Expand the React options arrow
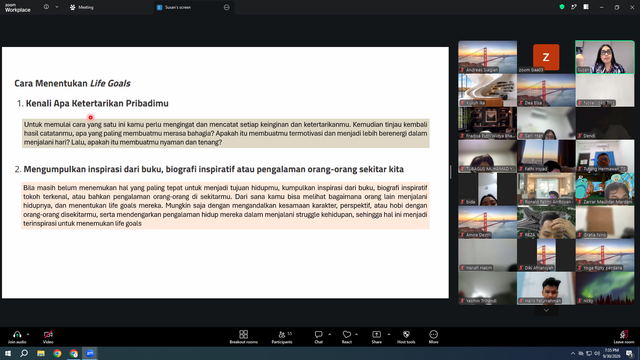Screen dimensions: 640x360 point(356,334)
